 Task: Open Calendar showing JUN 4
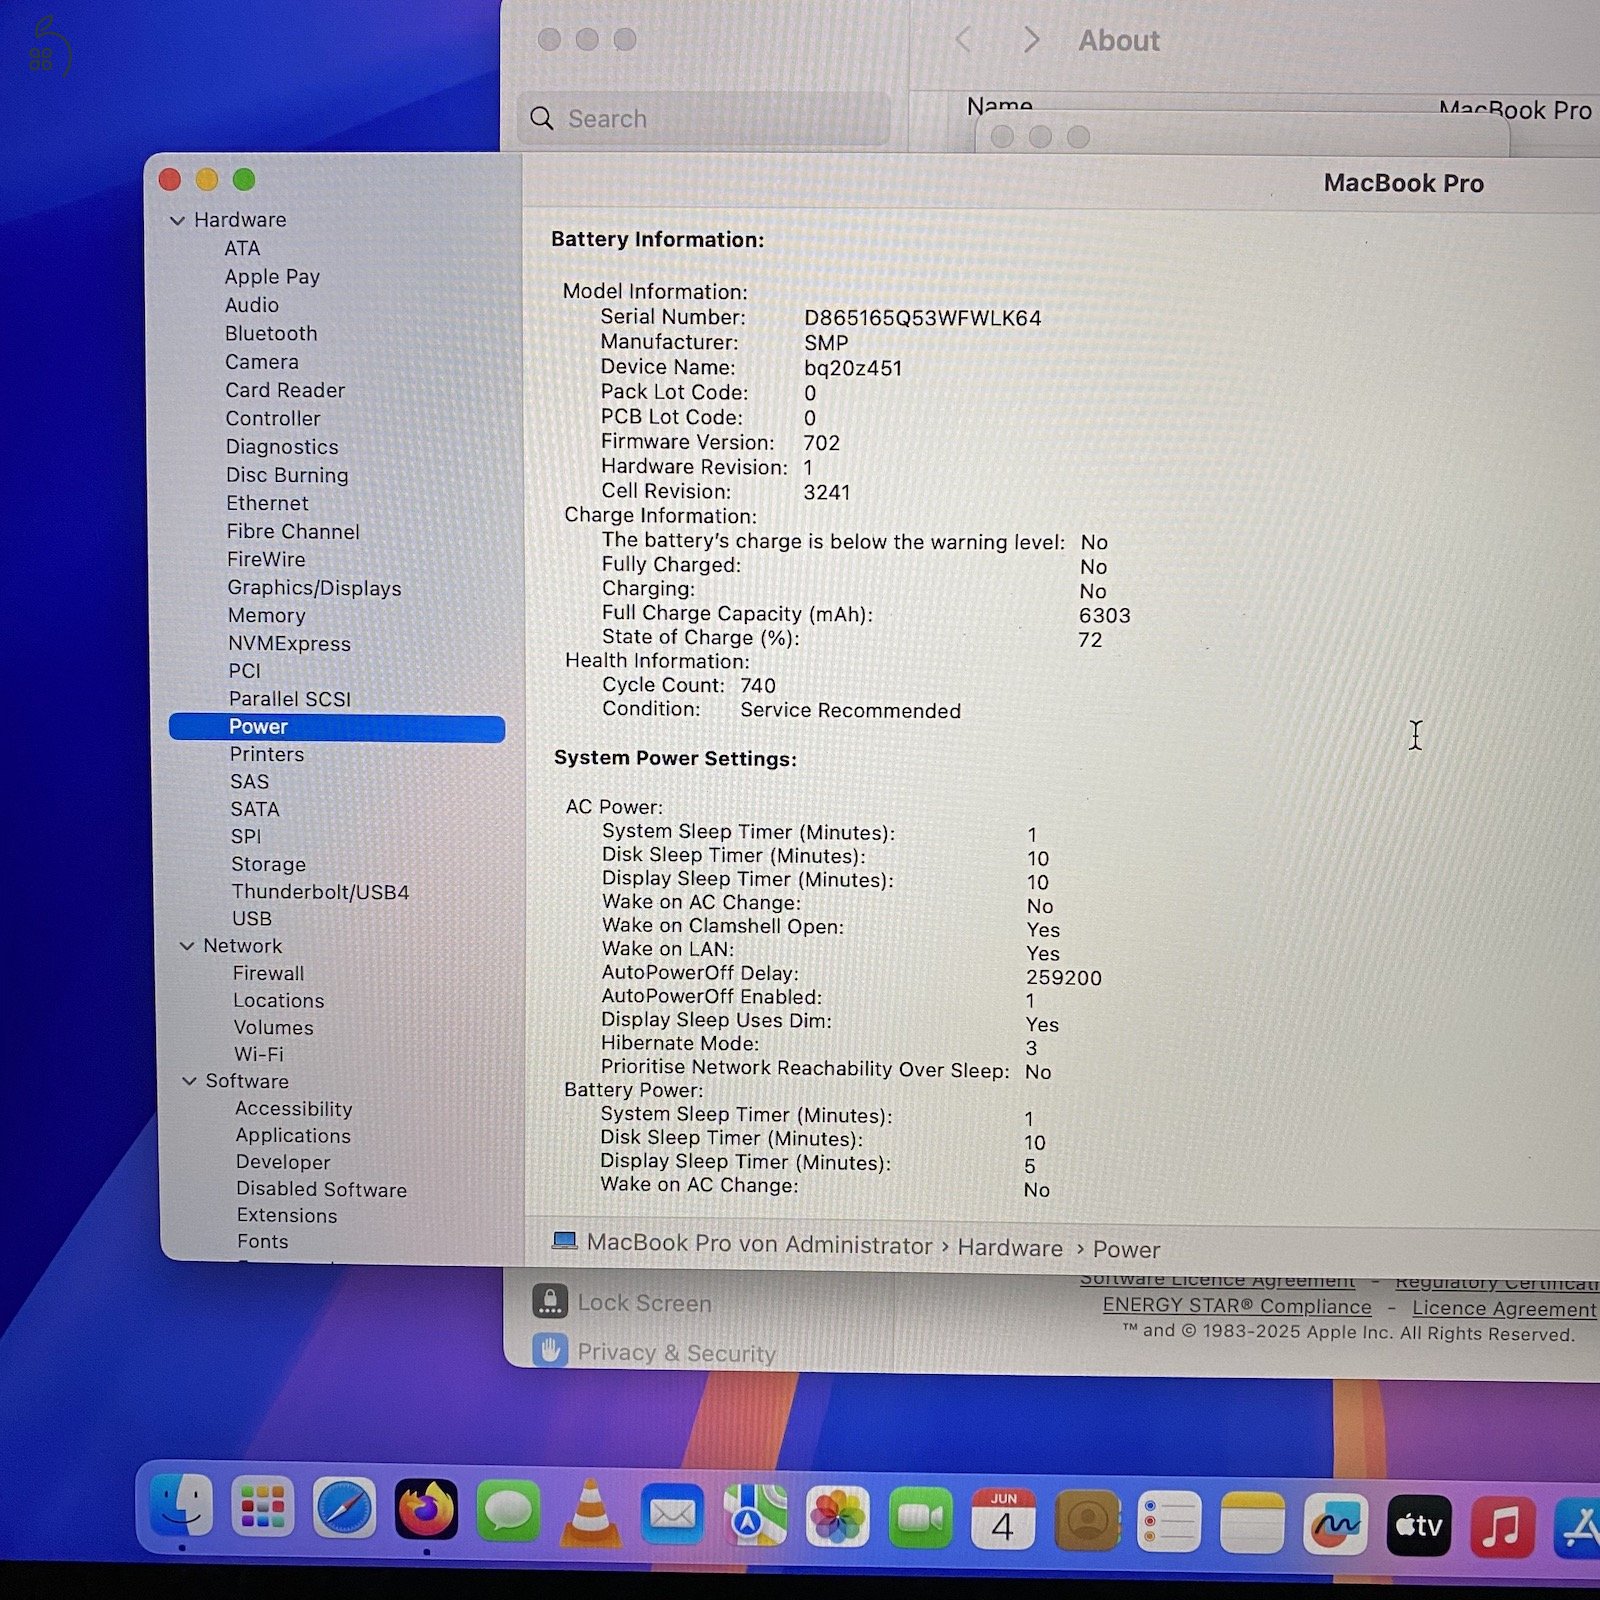pyautogui.click(x=1003, y=1520)
